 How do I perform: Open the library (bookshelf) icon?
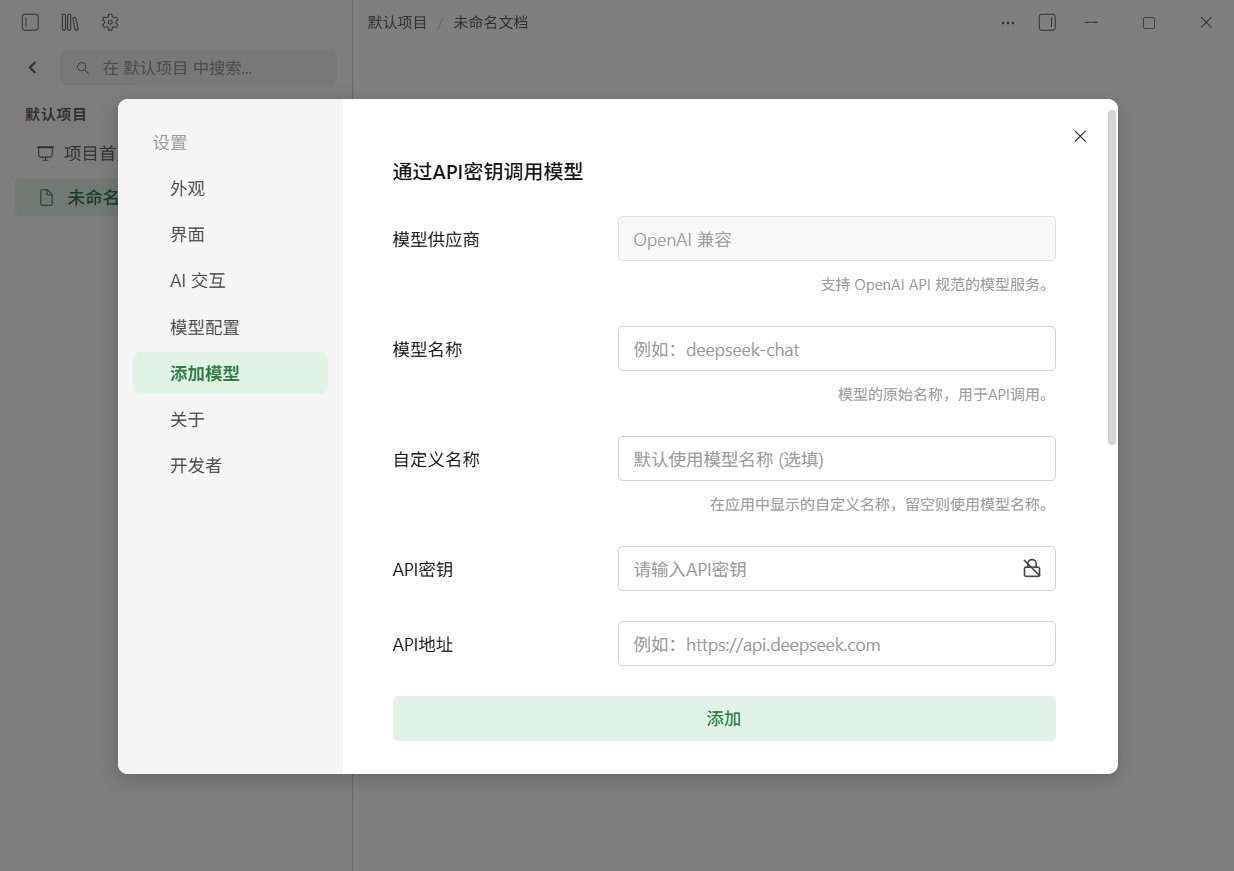tap(69, 21)
